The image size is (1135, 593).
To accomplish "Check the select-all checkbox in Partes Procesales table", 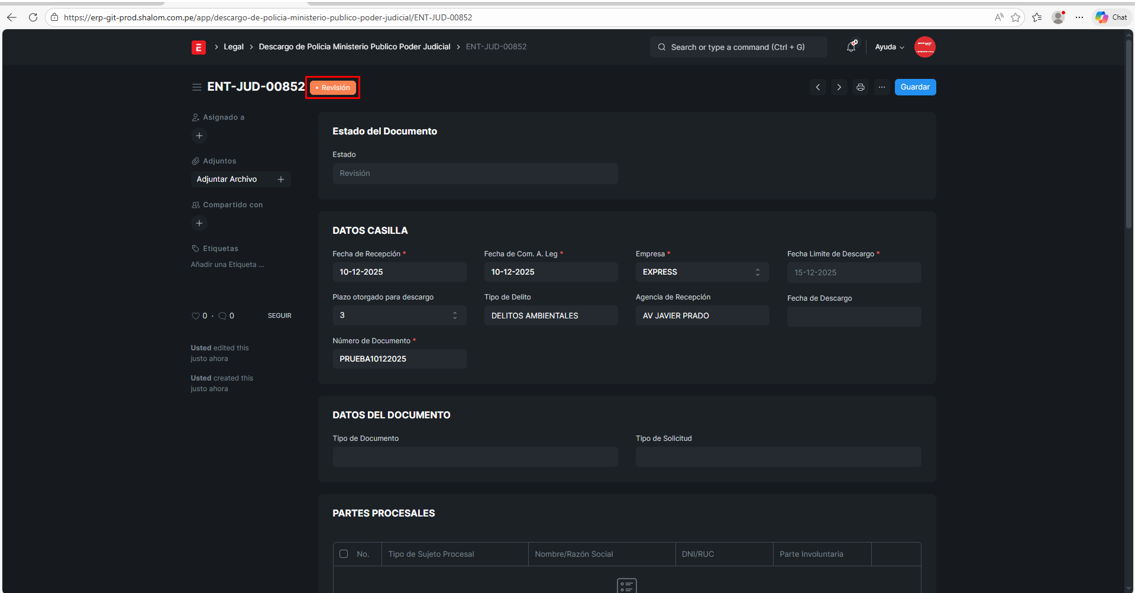I will [344, 554].
